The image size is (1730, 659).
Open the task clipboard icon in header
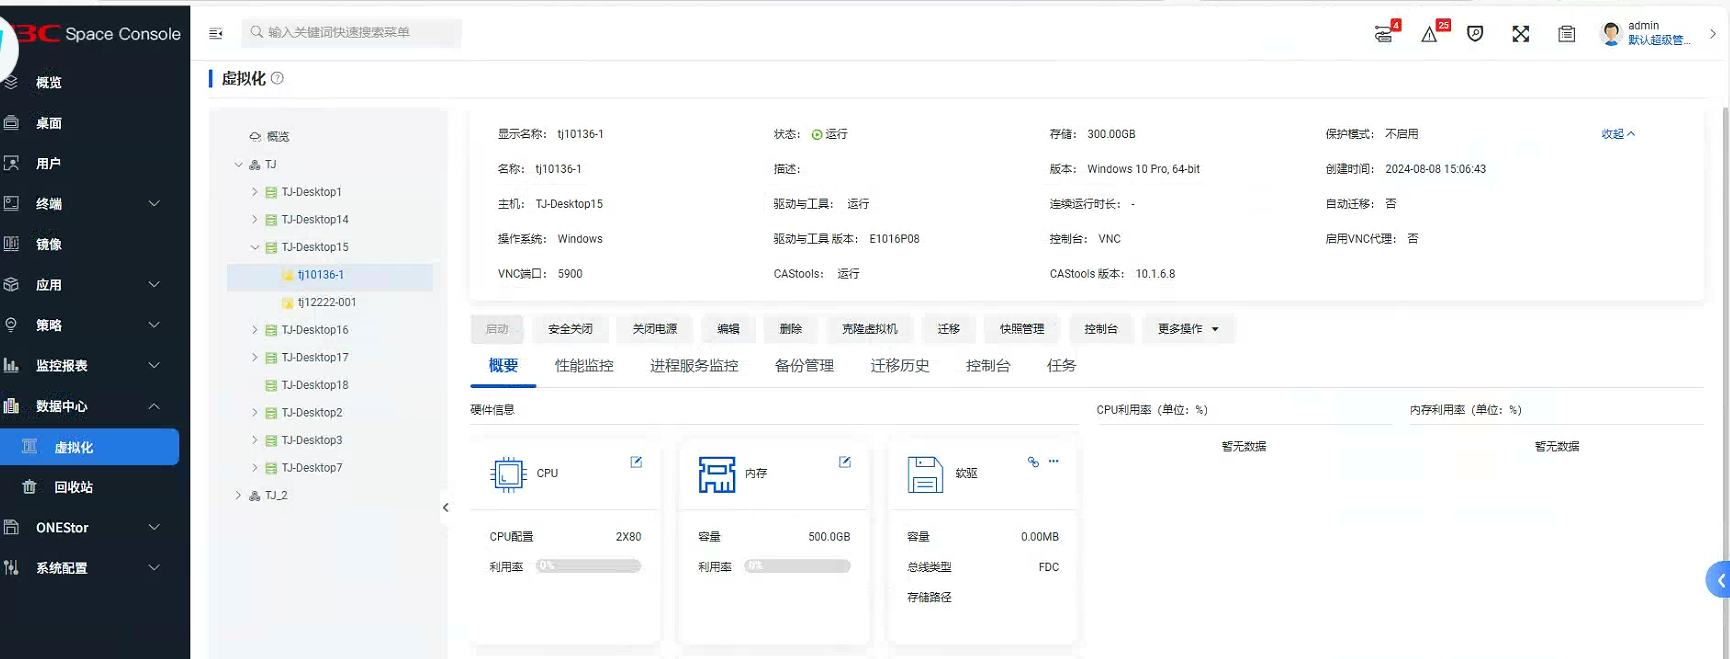1566,34
